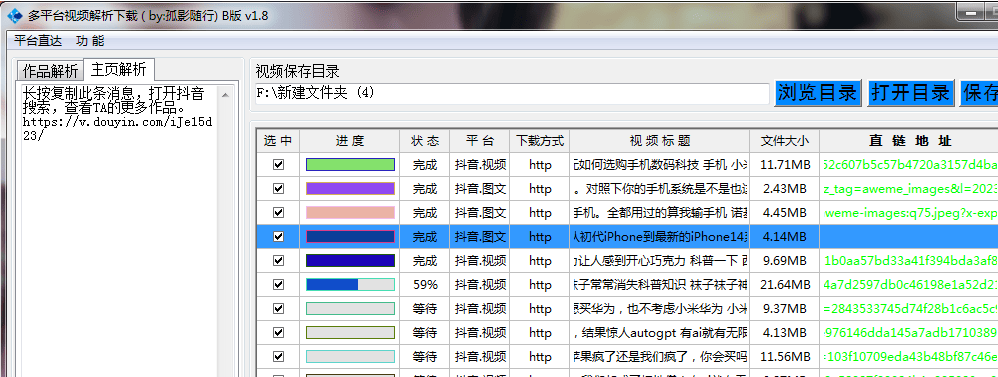Uncheck the 4.13MB row checkbox
The width and height of the screenshot is (998, 377).
pos(278,332)
